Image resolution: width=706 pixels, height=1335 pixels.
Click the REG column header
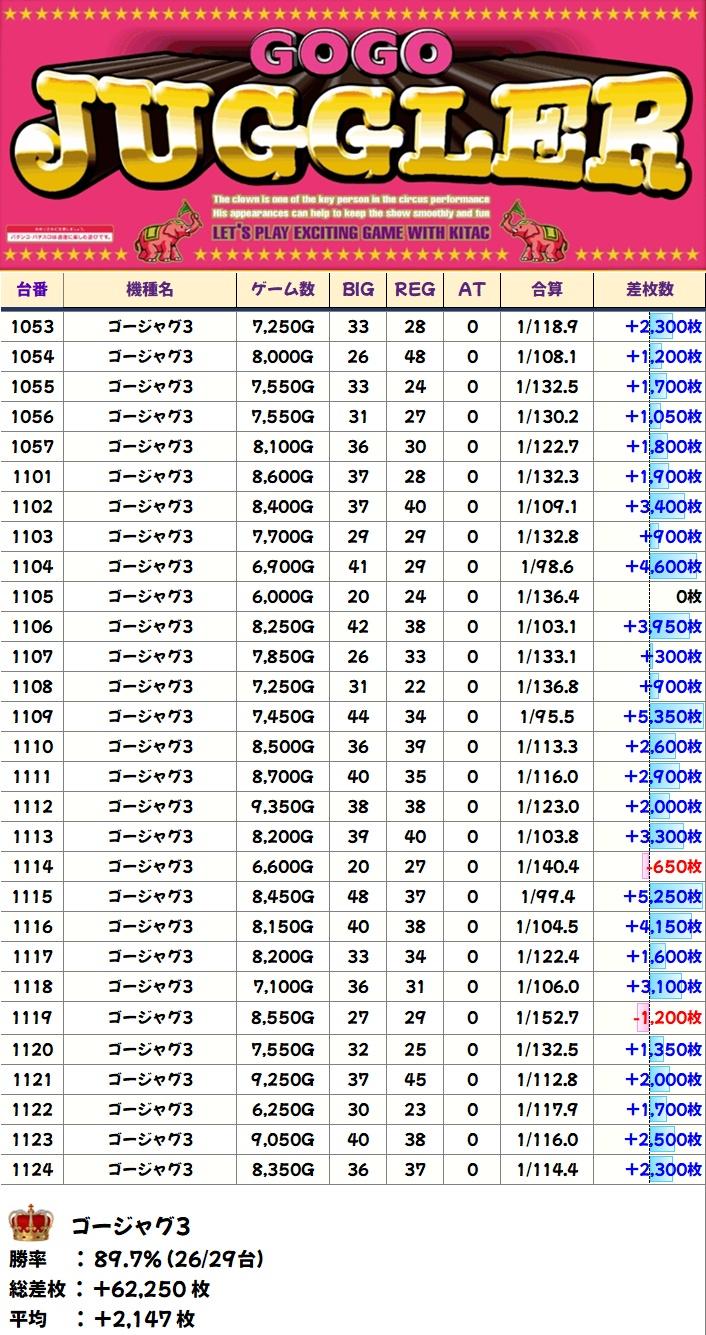pos(415,289)
